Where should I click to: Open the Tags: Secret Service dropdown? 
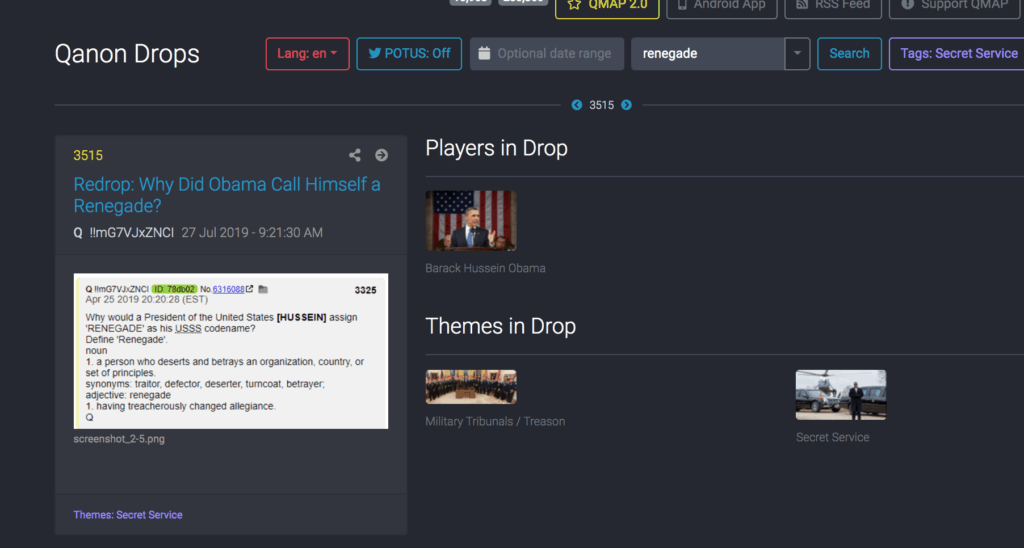(x=957, y=54)
